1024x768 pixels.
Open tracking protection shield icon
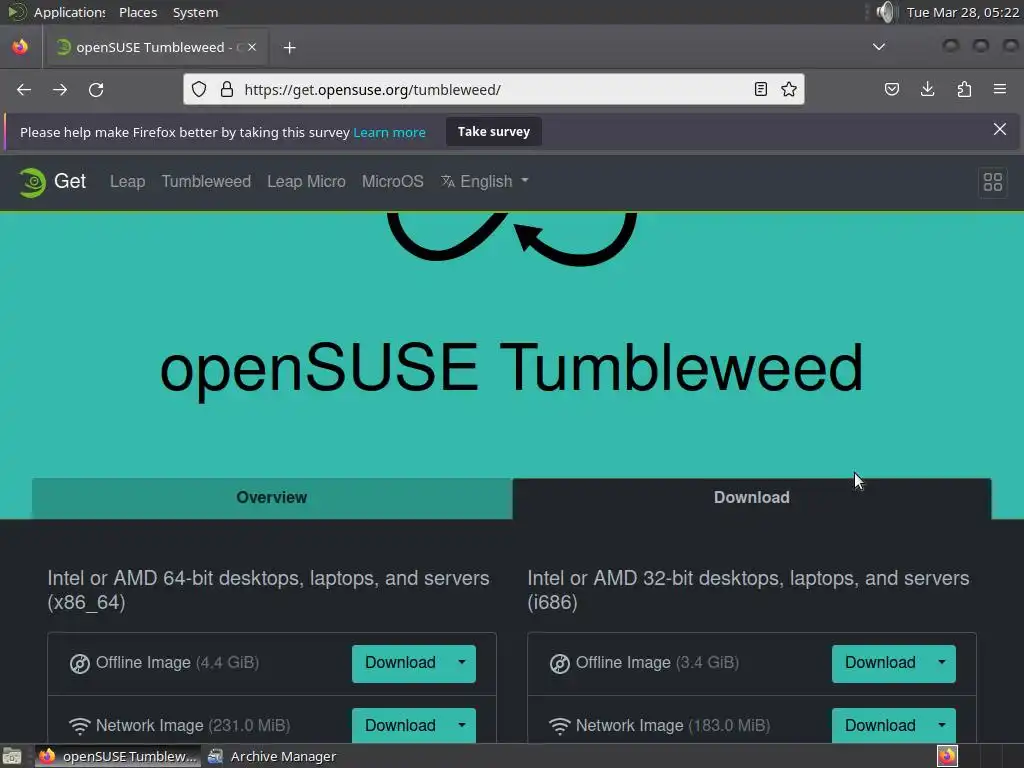[x=199, y=89]
